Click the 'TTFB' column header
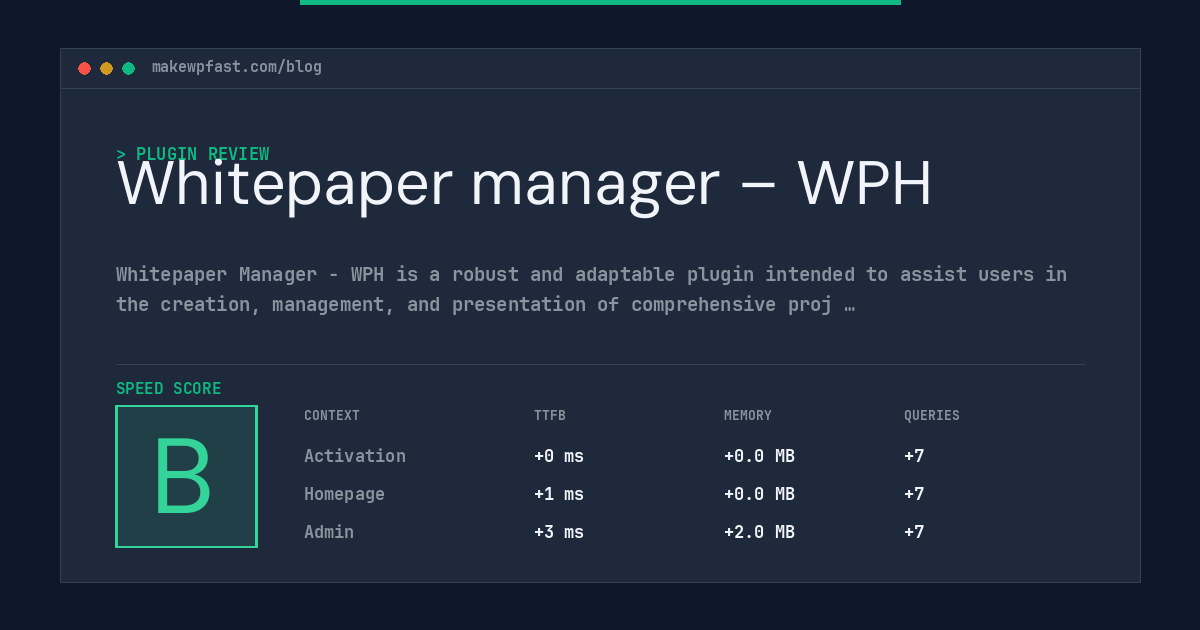This screenshot has height=630, width=1200. coord(550,416)
